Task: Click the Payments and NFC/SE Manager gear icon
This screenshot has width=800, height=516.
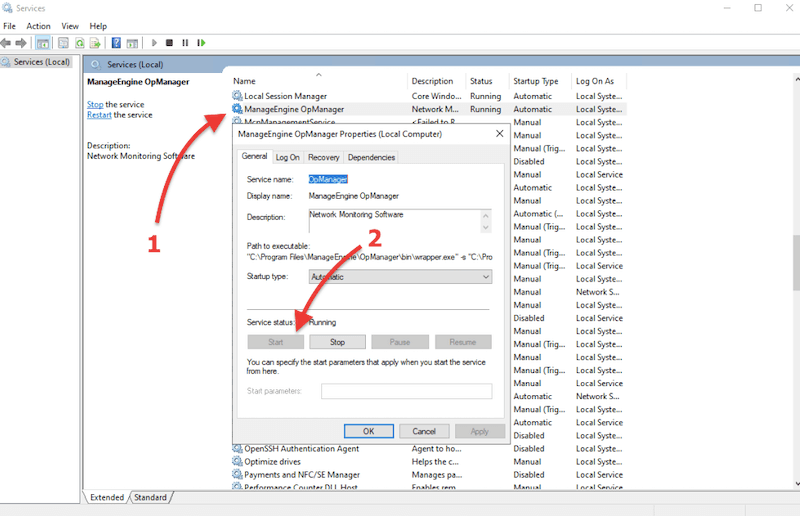Action: [237, 475]
